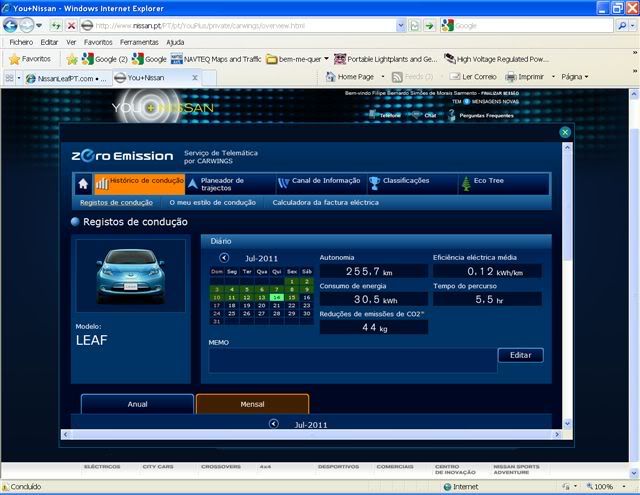Click the Imprimir printer icon
The height and width of the screenshot is (495, 640).
click(x=511, y=77)
